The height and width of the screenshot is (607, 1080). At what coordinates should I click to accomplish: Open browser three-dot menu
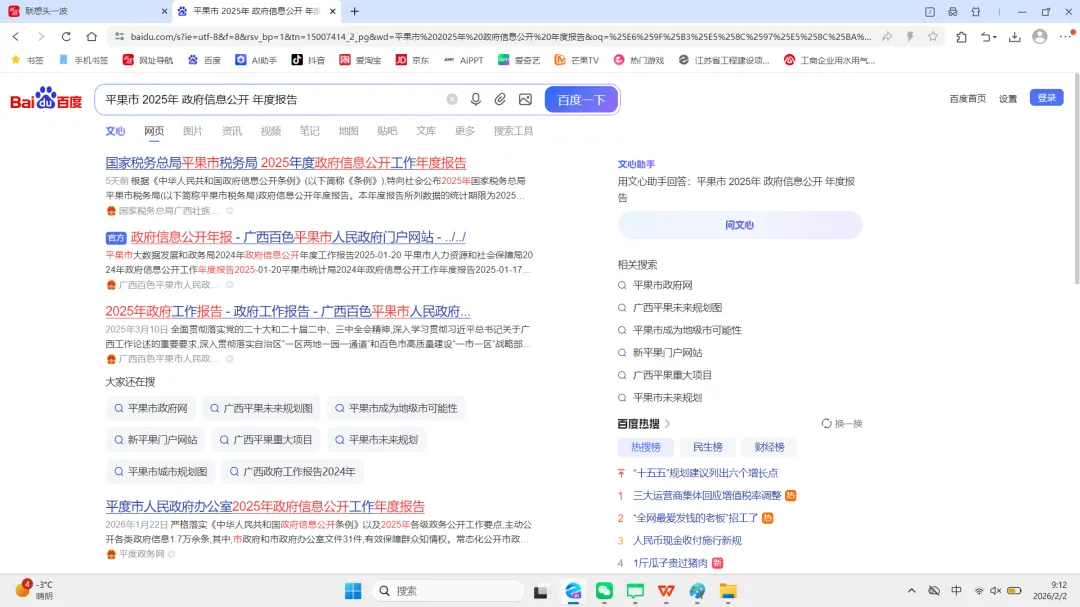1066,37
